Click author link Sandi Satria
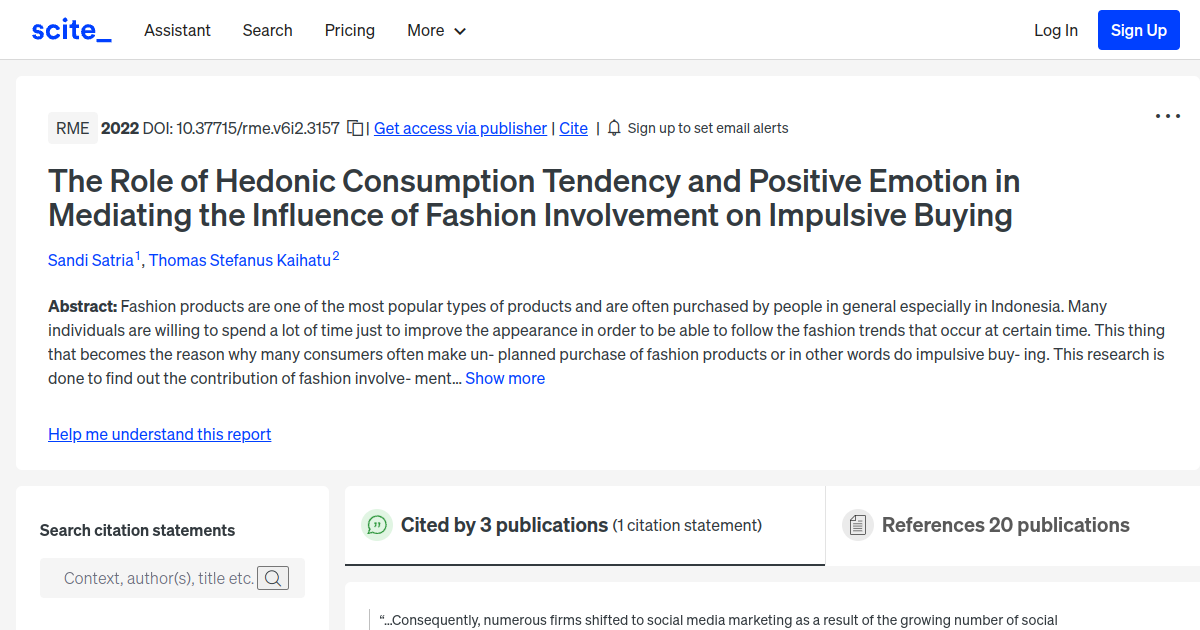Screen dimensions: 1200x630 tap(92, 260)
